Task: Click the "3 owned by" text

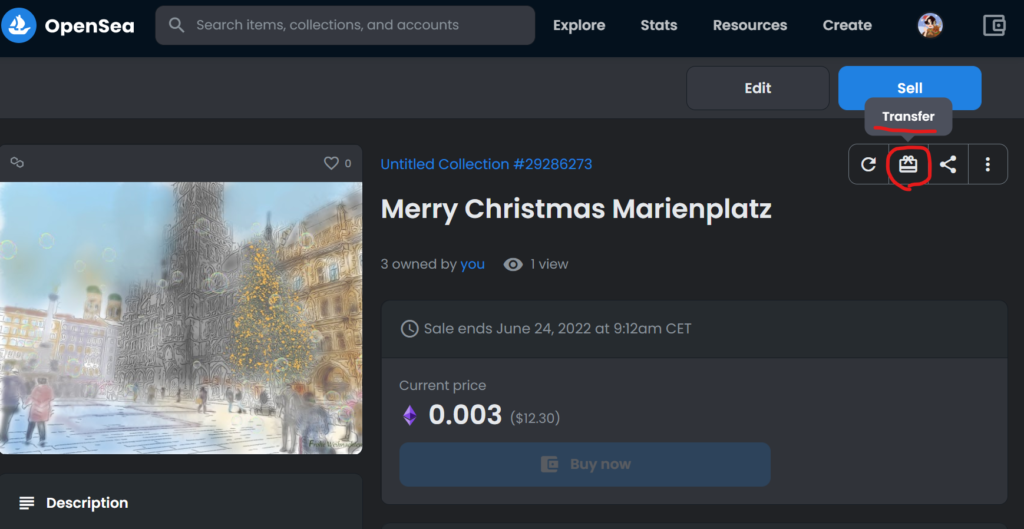Action: coord(419,264)
